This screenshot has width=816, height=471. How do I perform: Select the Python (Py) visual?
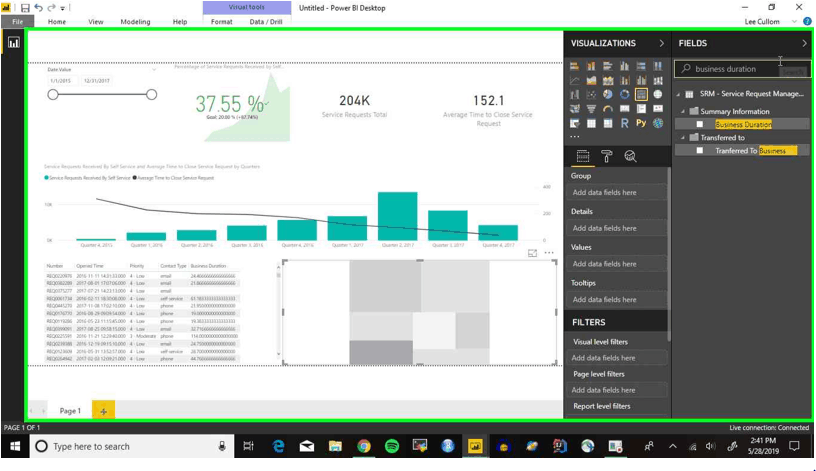tap(641, 123)
